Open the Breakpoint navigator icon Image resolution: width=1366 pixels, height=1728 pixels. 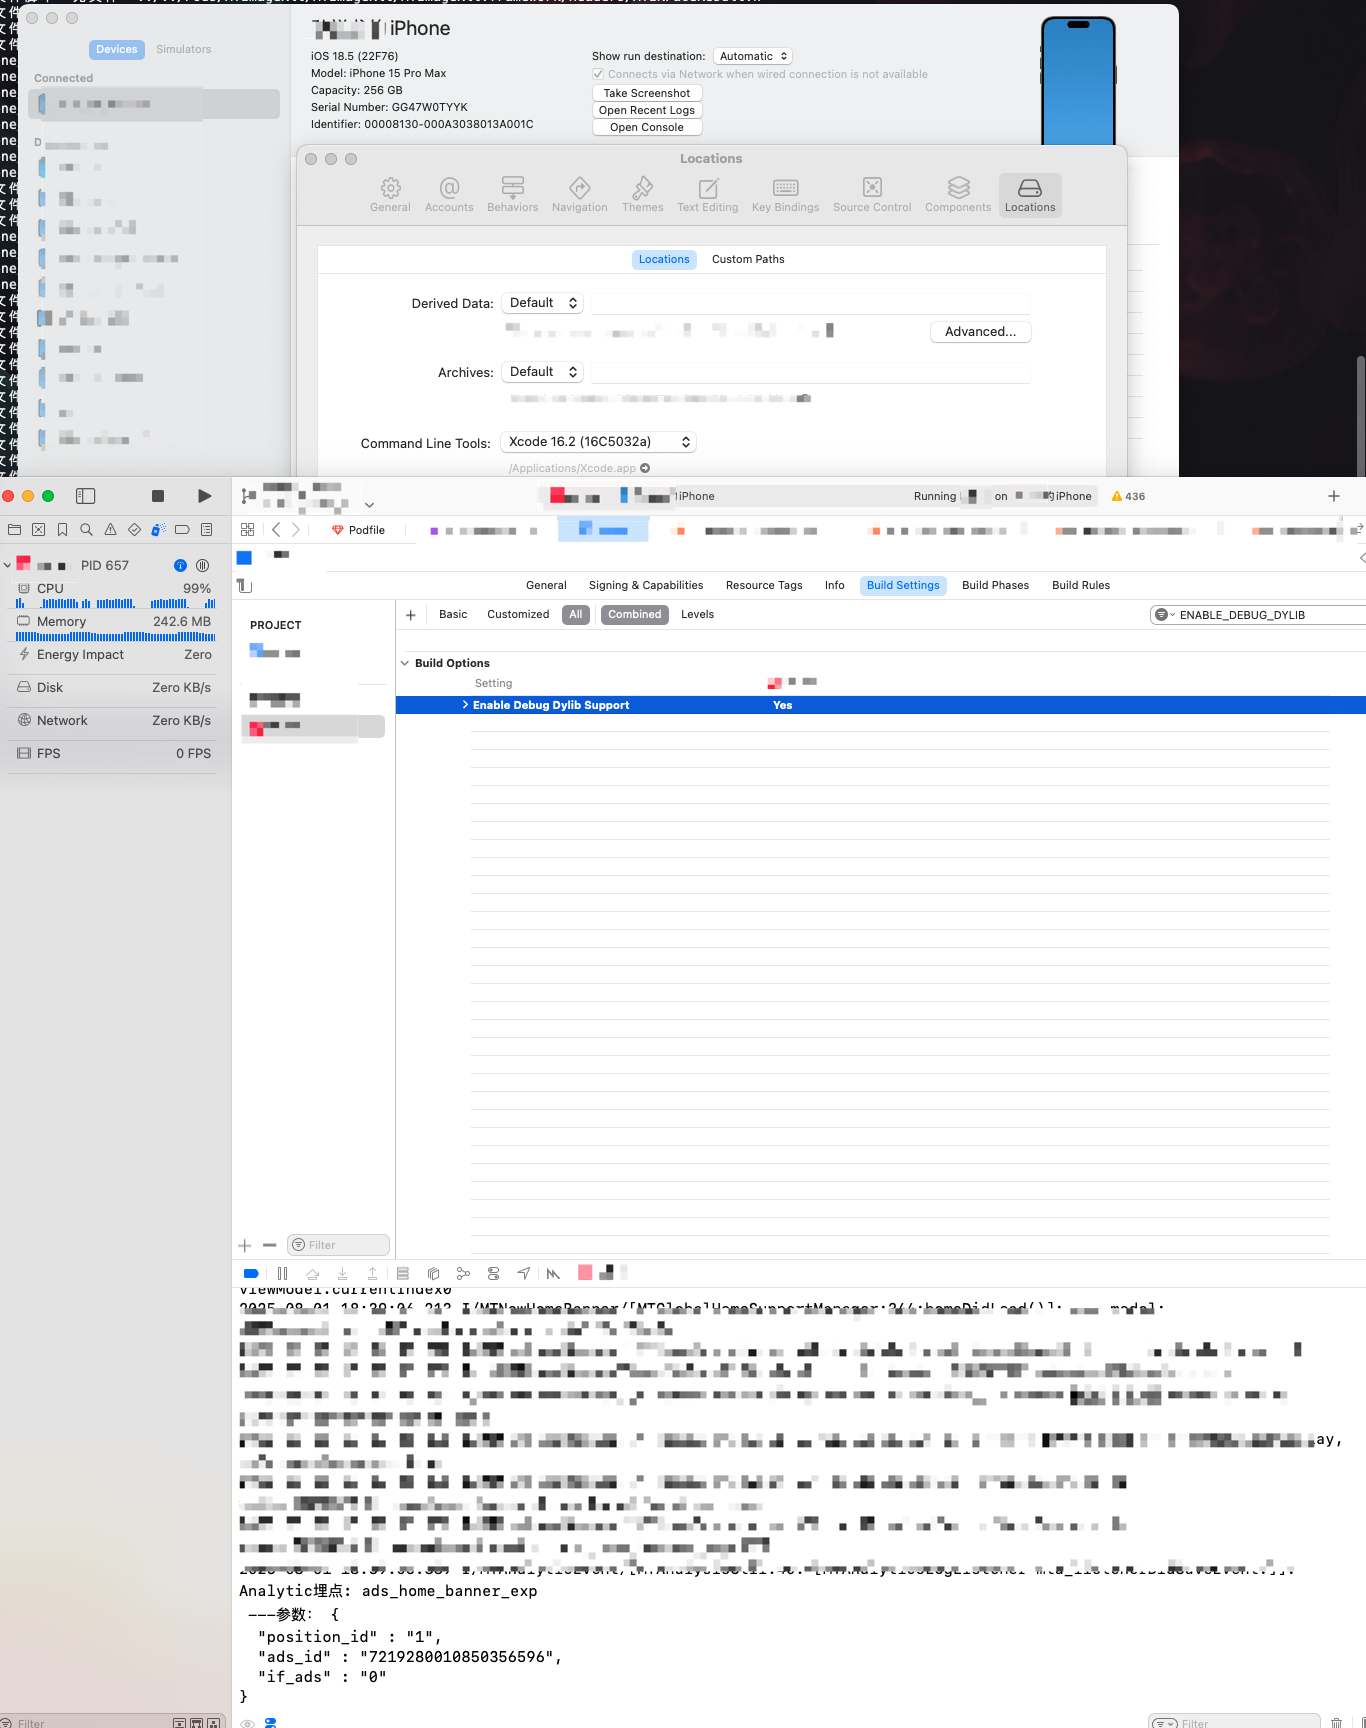(182, 530)
